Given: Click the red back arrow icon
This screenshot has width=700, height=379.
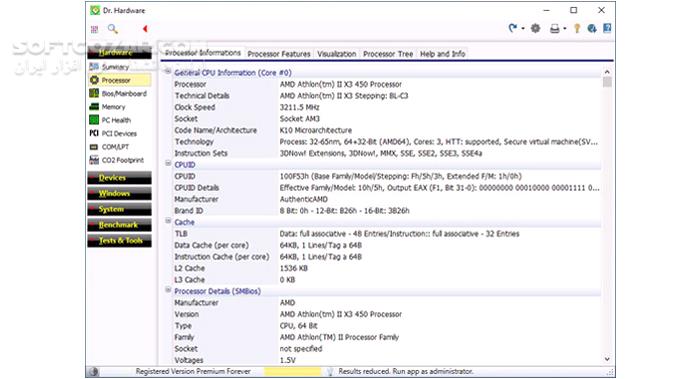Looking at the screenshot, I should tap(145, 29).
